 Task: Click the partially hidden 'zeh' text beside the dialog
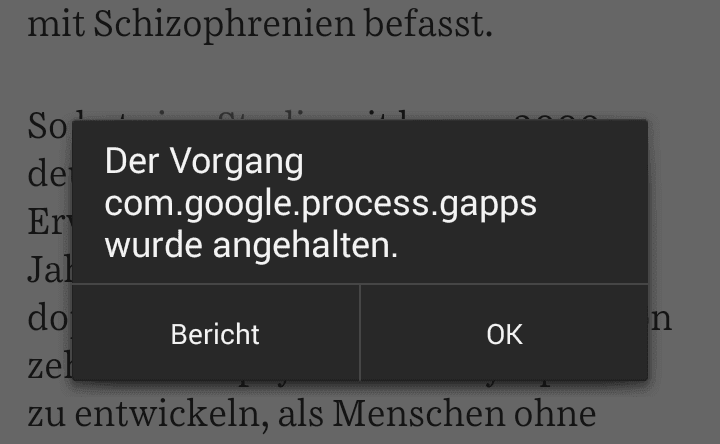tap(50, 366)
